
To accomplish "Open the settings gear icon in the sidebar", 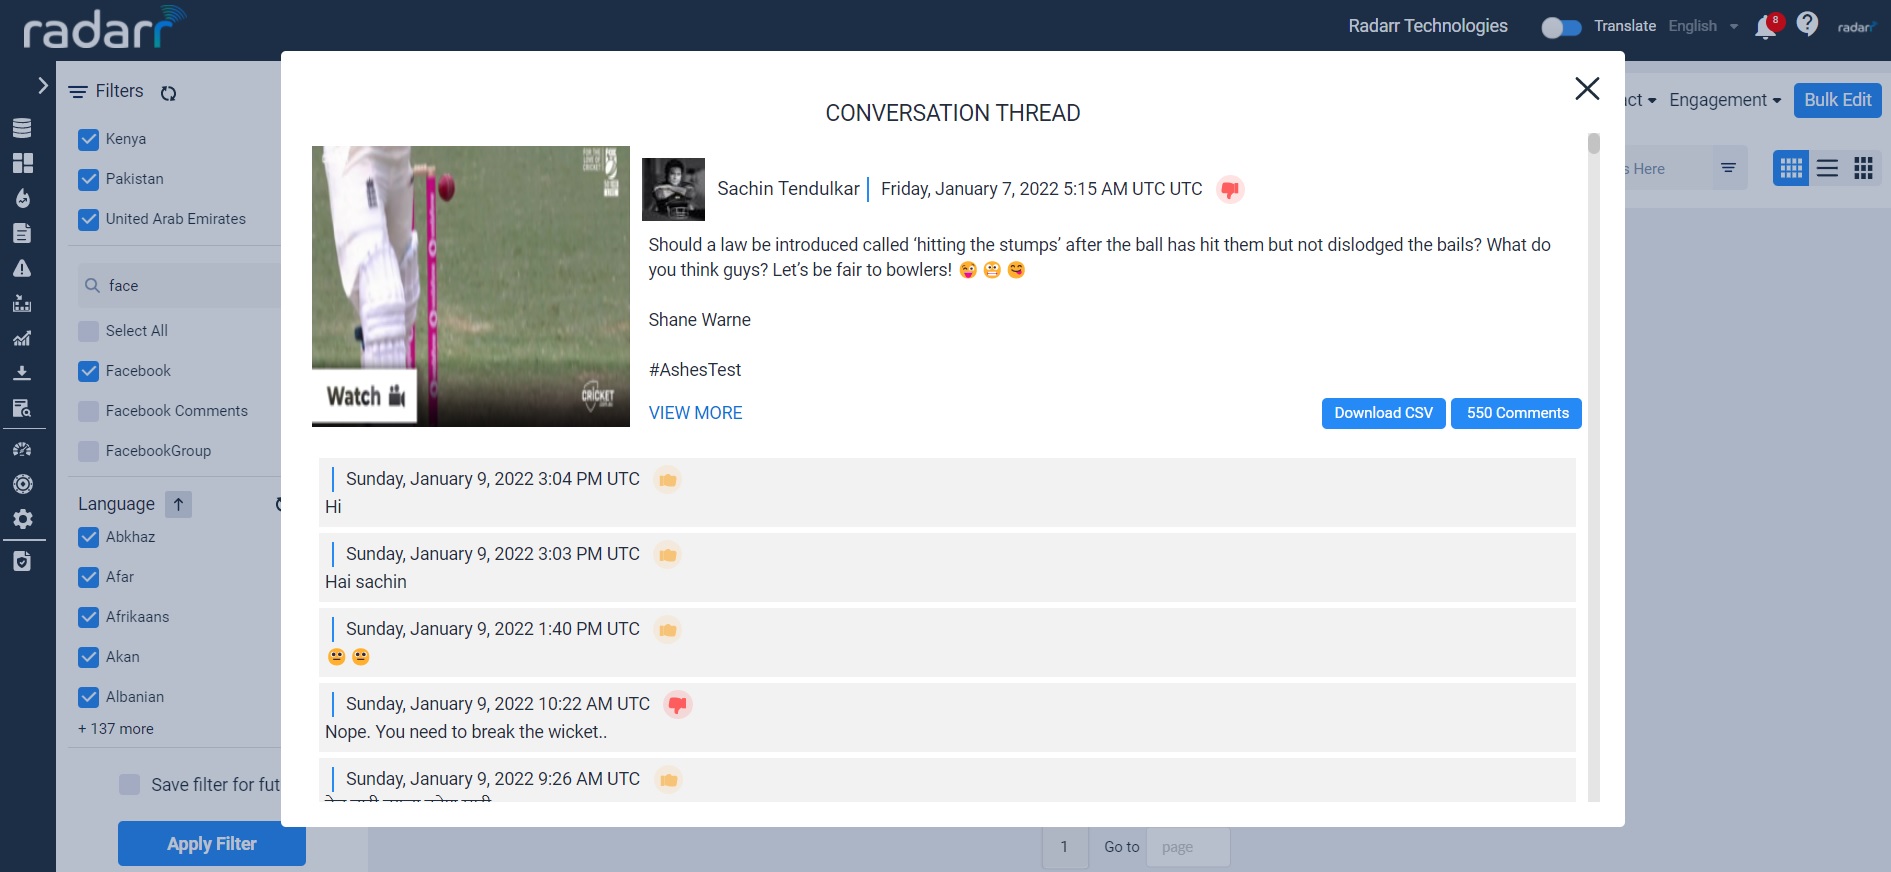I will pyautogui.click(x=22, y=519).
